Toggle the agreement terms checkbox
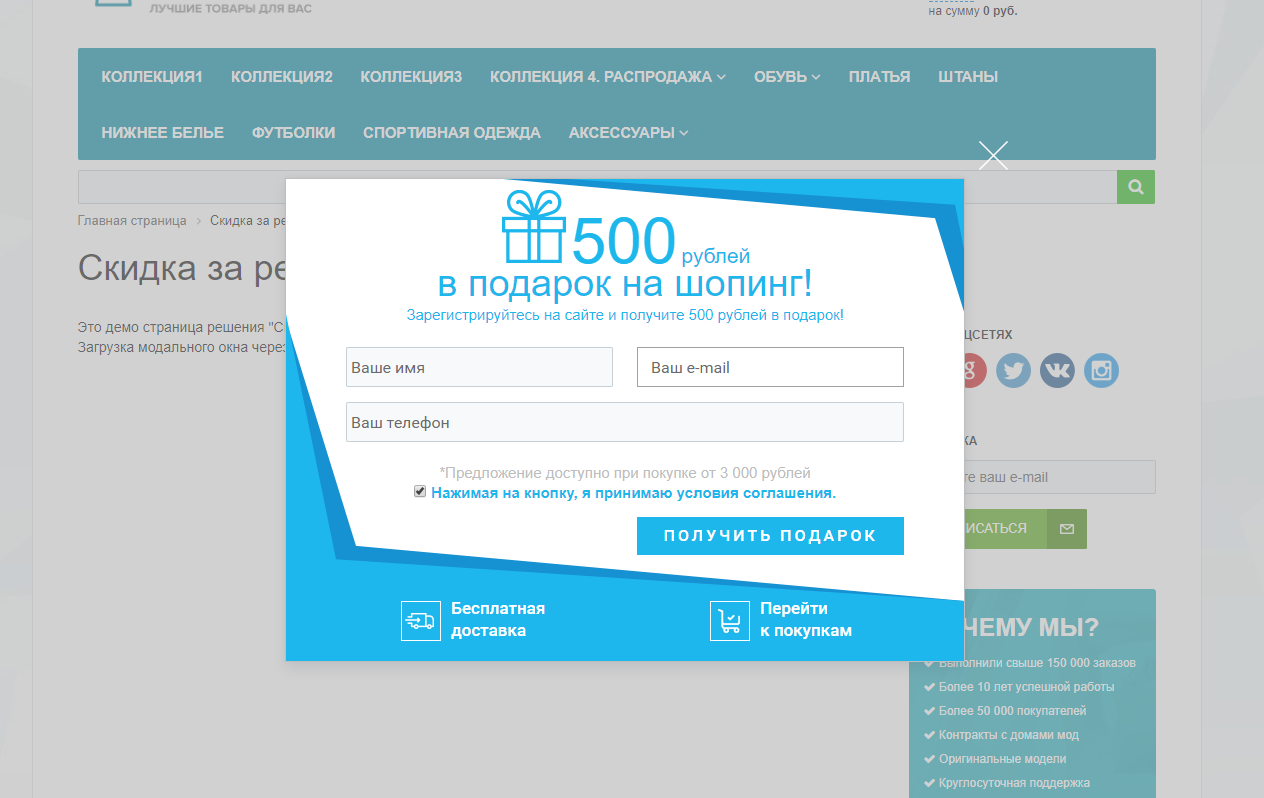 [x=420, y=492]
